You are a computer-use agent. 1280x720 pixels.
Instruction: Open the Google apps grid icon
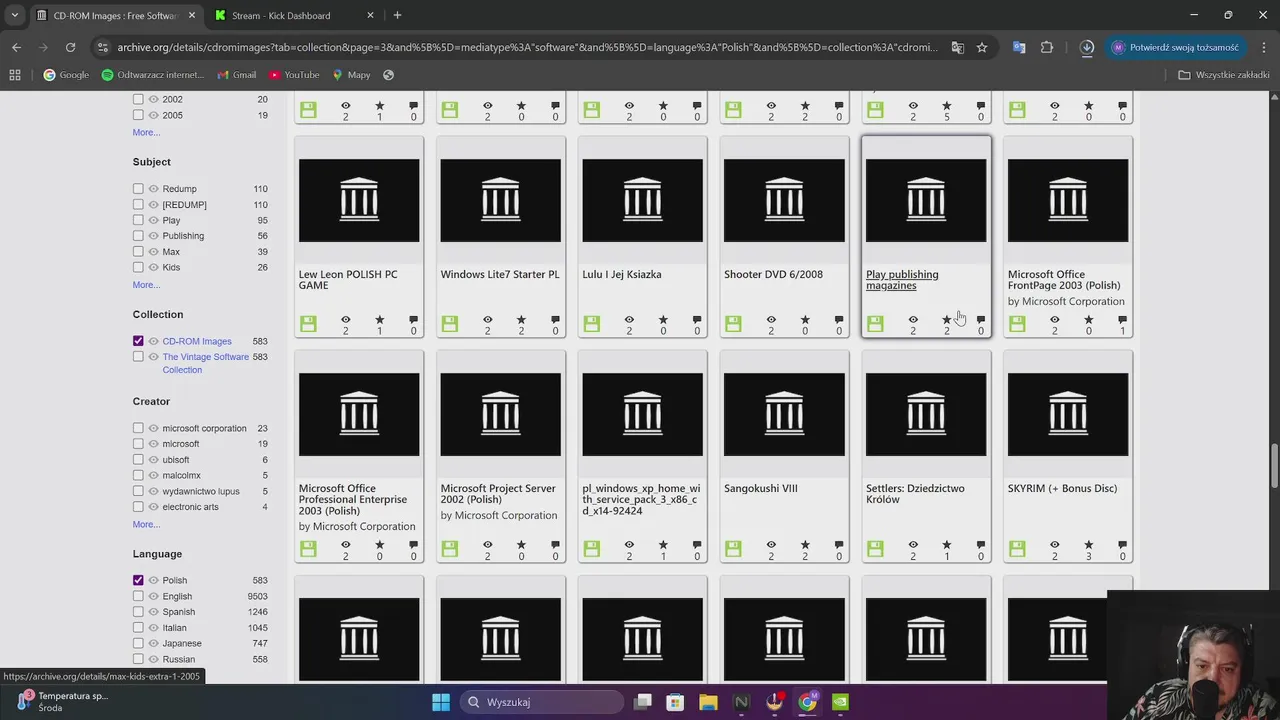[15, 75]
